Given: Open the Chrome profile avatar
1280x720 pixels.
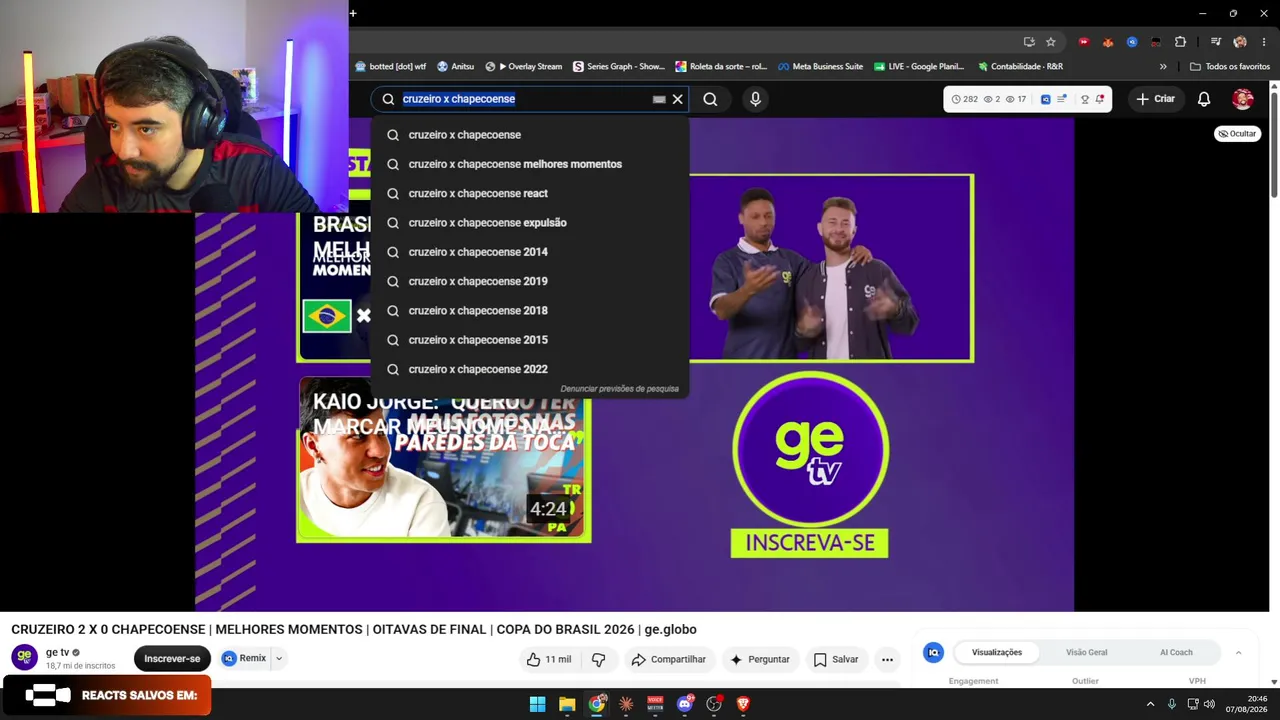Looking at the screenshot, I should click(x=1240, y=42).
